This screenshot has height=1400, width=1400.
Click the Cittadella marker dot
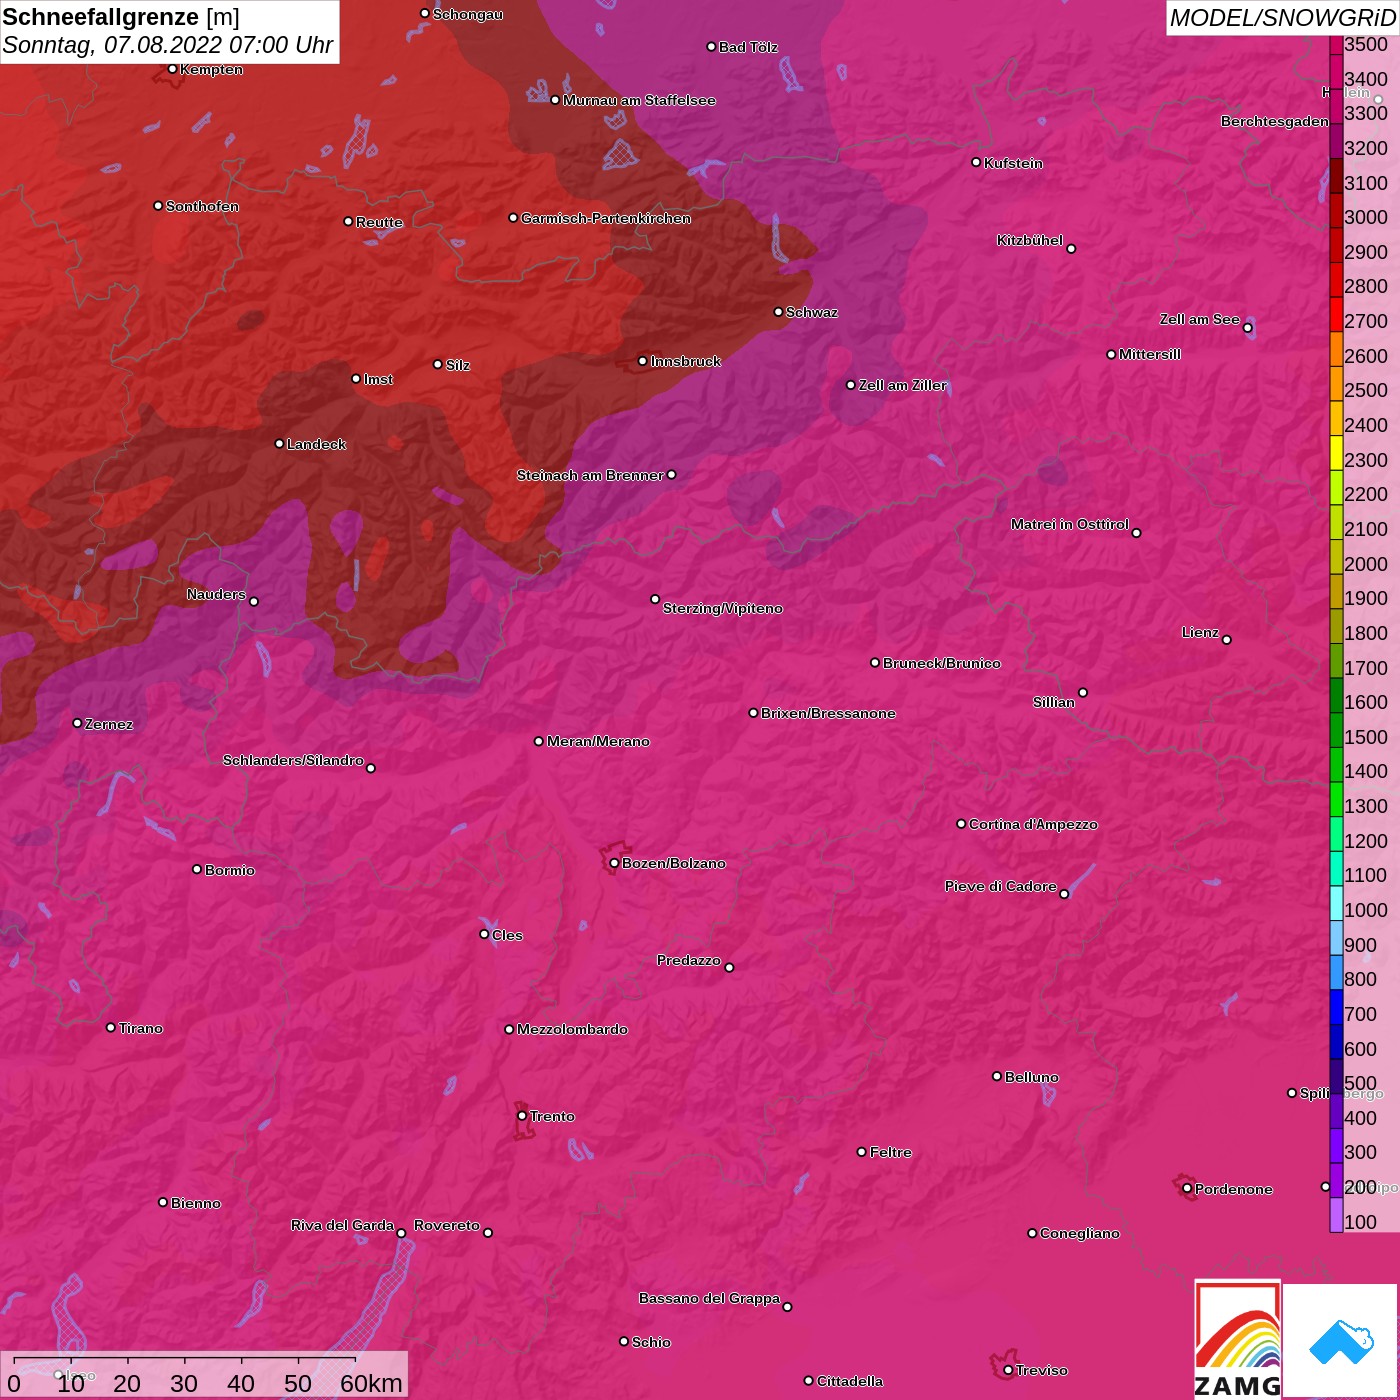pos(809,1381)
